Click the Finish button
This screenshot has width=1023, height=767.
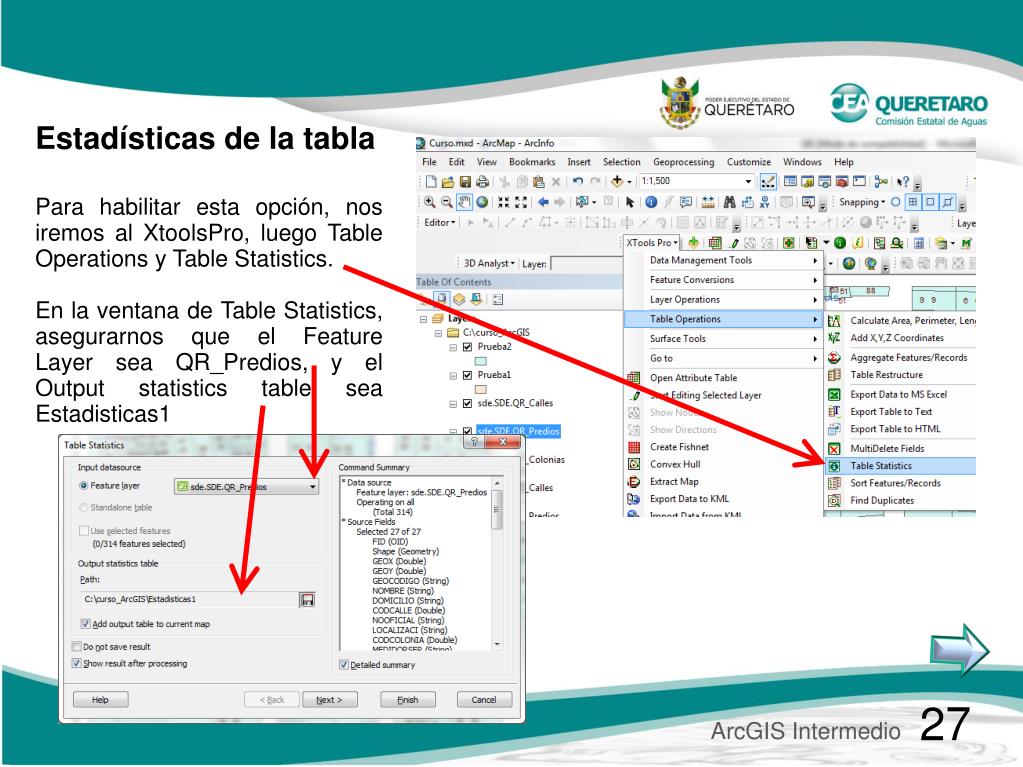click(x=408, y=700)
